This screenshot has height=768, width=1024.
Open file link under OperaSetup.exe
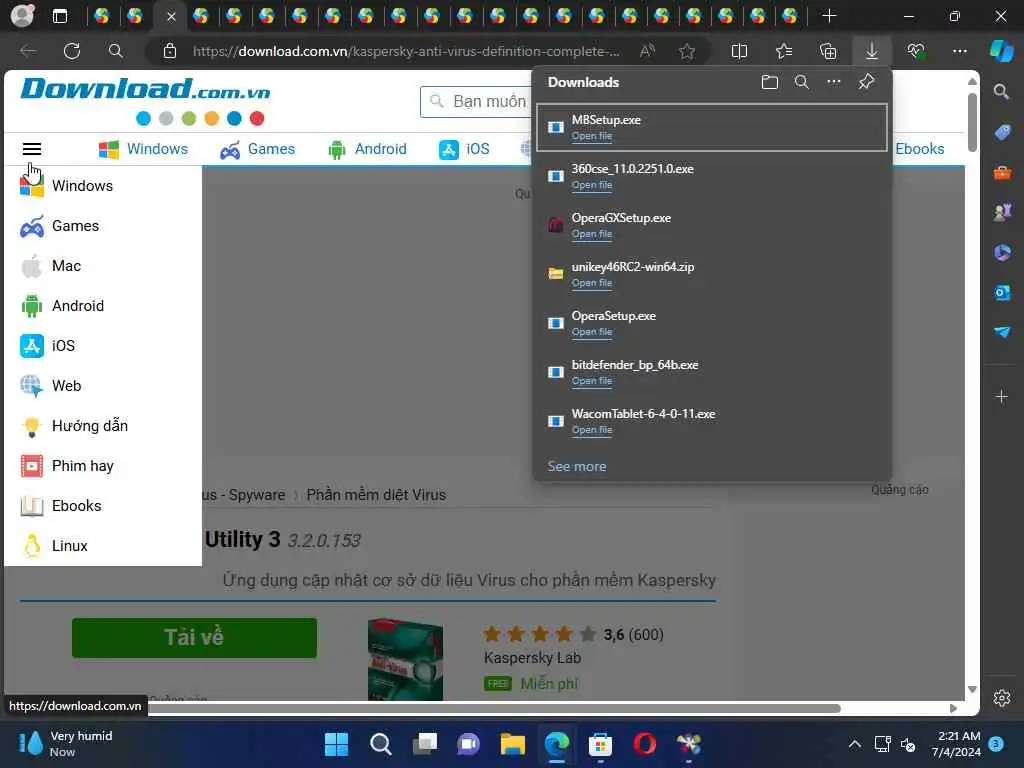(x=592, y=332)
